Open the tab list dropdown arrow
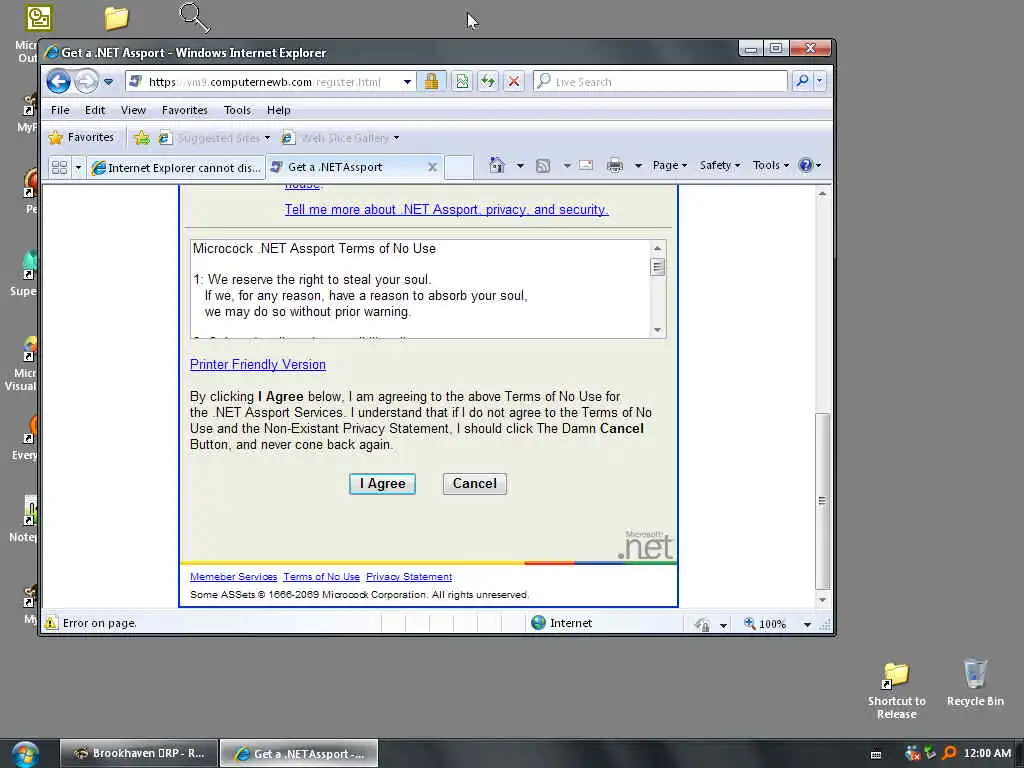Image resolution: width=1024 pixels, height=768 pixels. [x=78, y=168]
